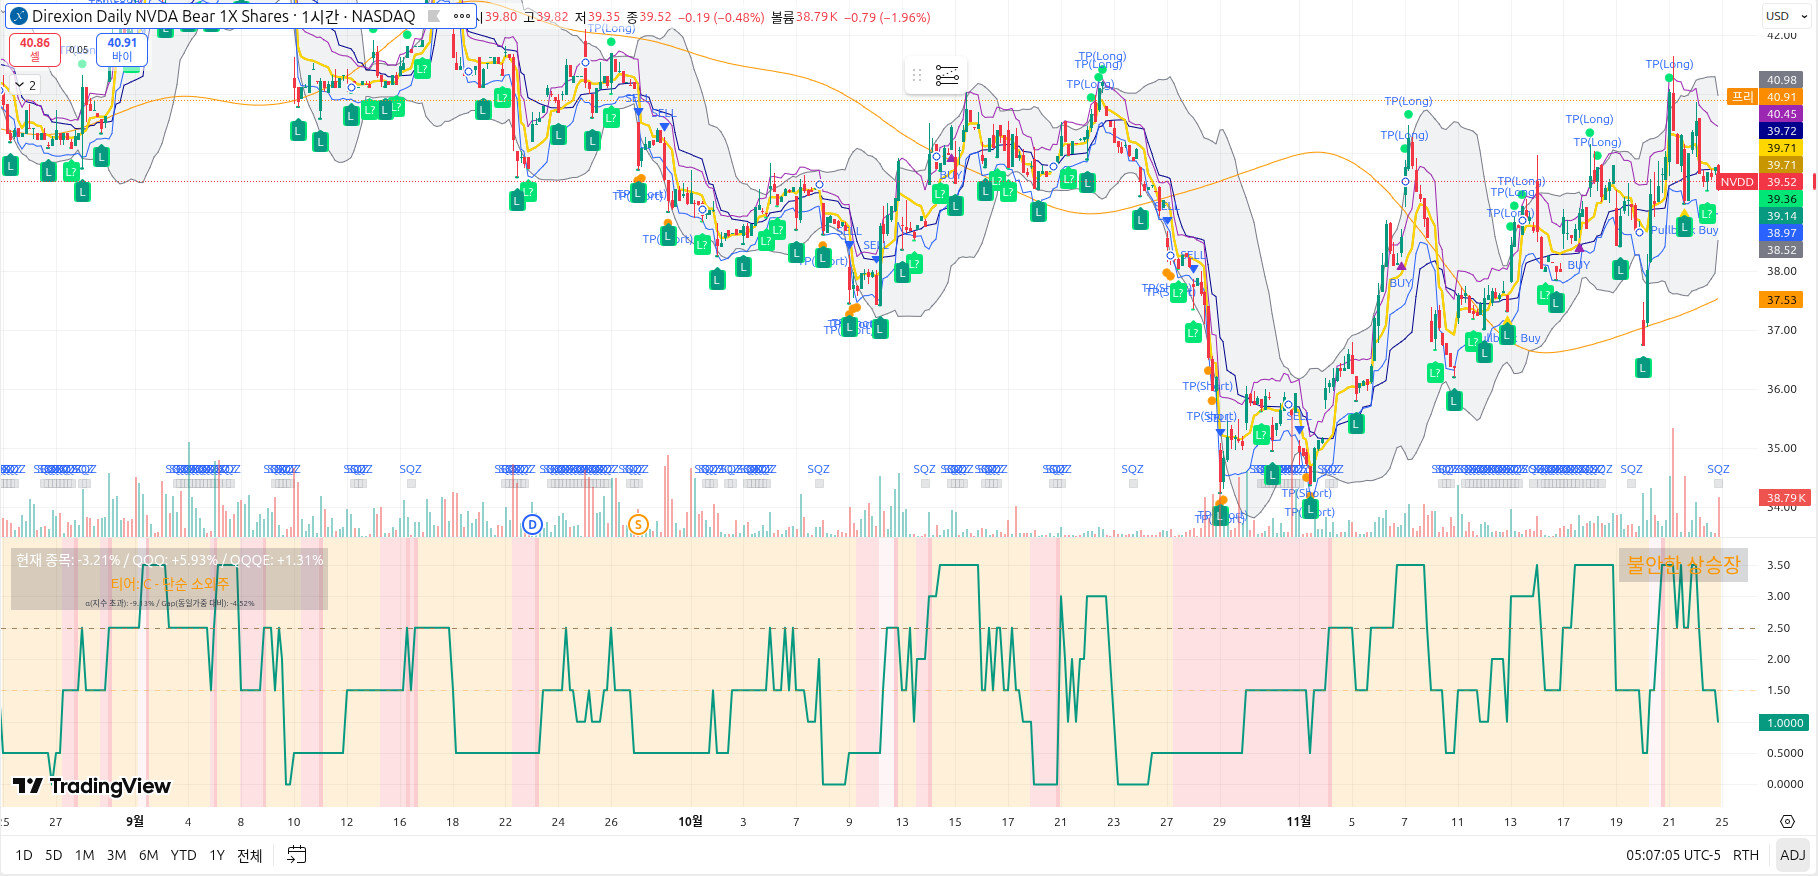This screenshot has width=1818, height=876.
Task: Click the change value −0.19 (−0.48%)
Action: (721, 17)
